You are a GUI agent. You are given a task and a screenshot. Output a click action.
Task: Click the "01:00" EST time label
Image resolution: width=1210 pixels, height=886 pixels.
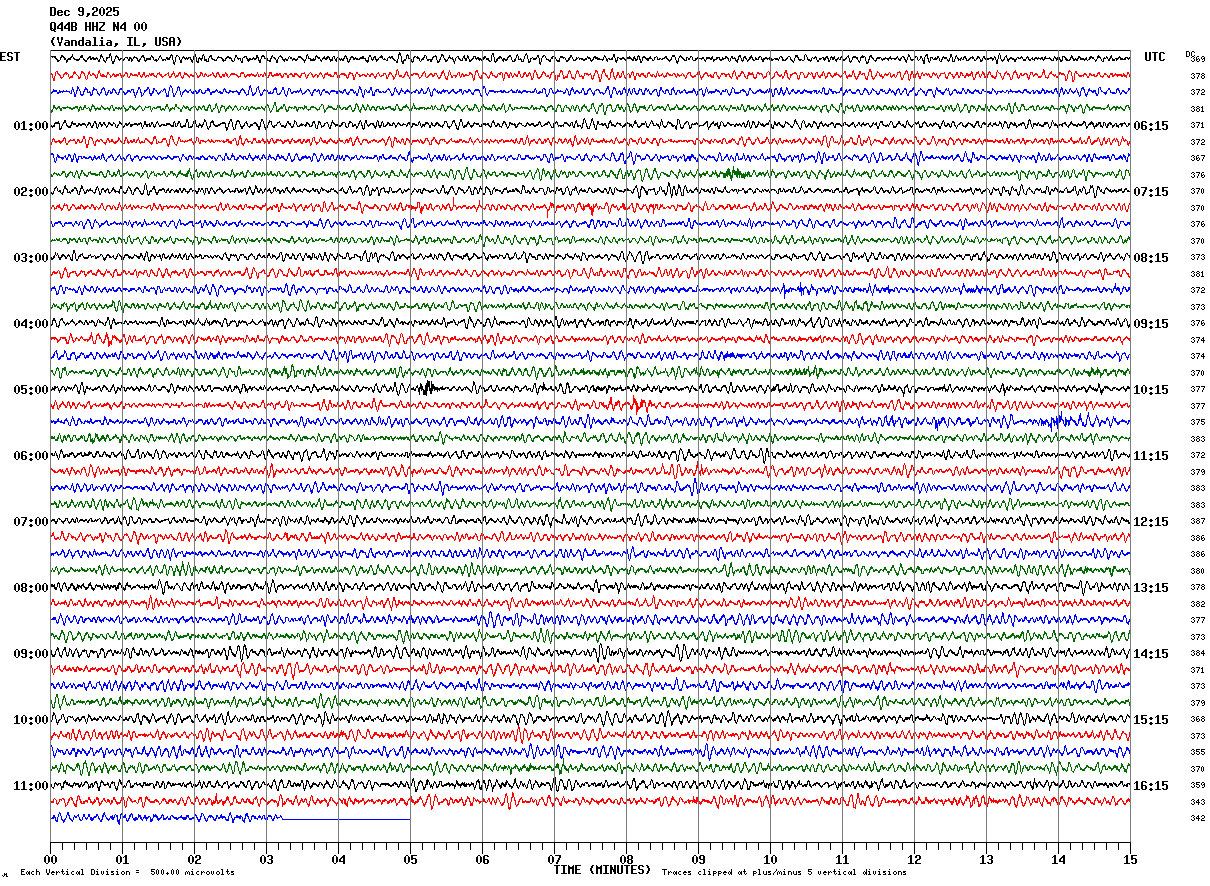[30, 126]
